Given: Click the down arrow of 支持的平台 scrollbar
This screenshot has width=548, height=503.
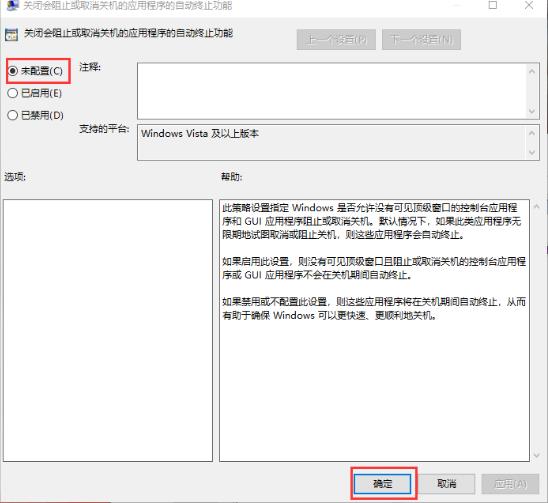Looking at the screenshot, I should pyautogui.click(x=532, y=152).
